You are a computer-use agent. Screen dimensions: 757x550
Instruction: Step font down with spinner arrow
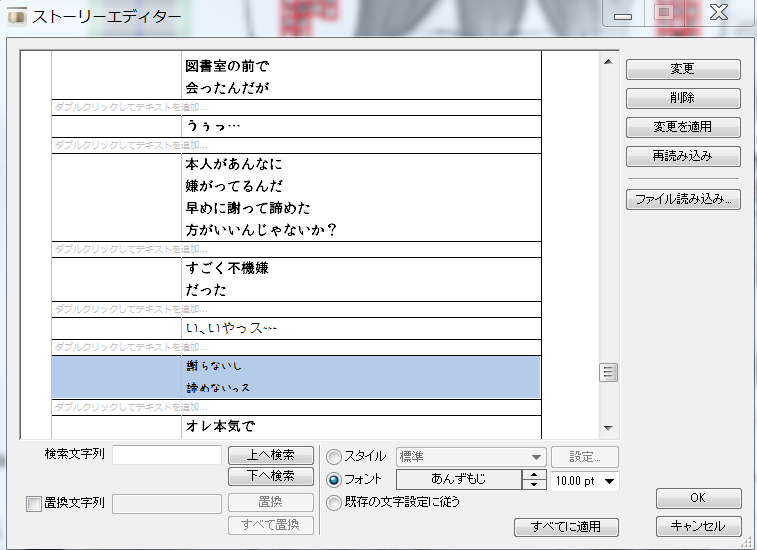coord(534,485)
